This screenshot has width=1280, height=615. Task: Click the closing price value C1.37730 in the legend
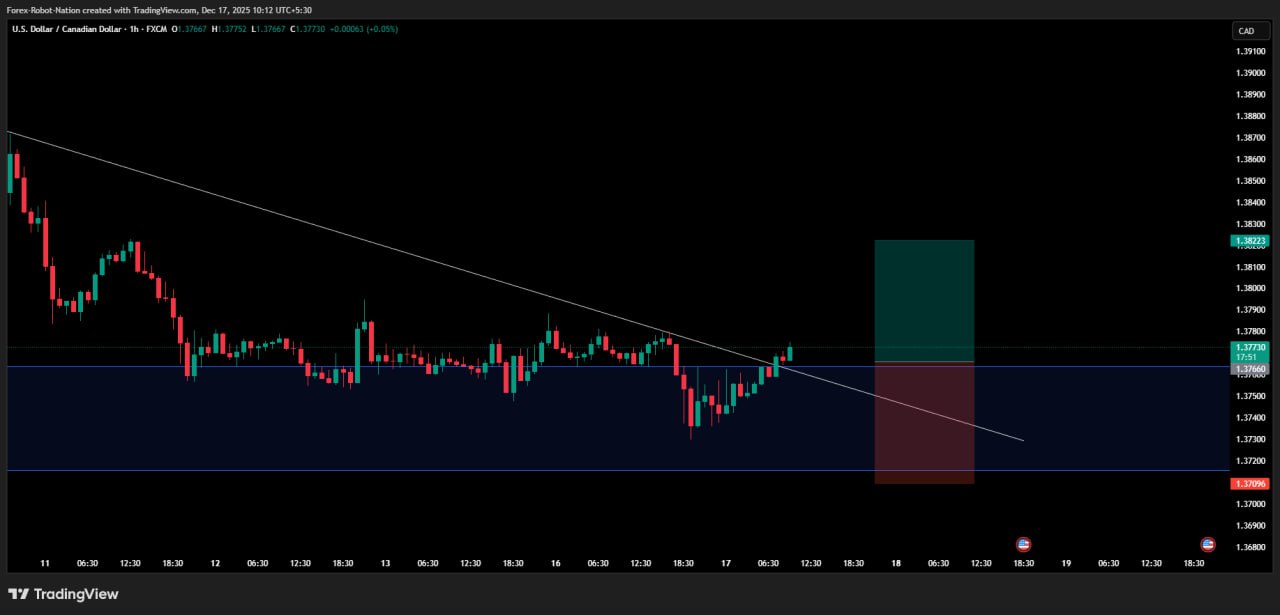point(313,29)
